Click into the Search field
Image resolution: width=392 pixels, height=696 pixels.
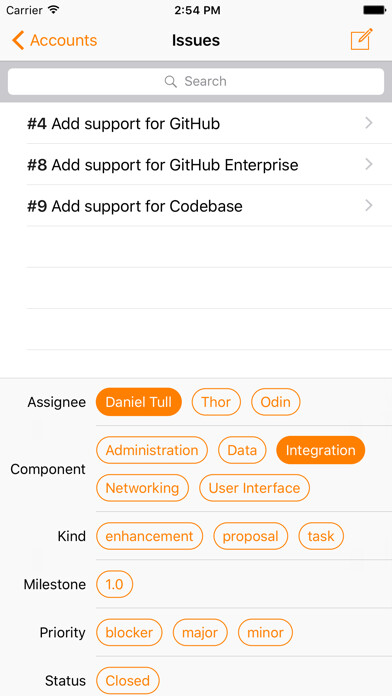[x=196, y=81]
